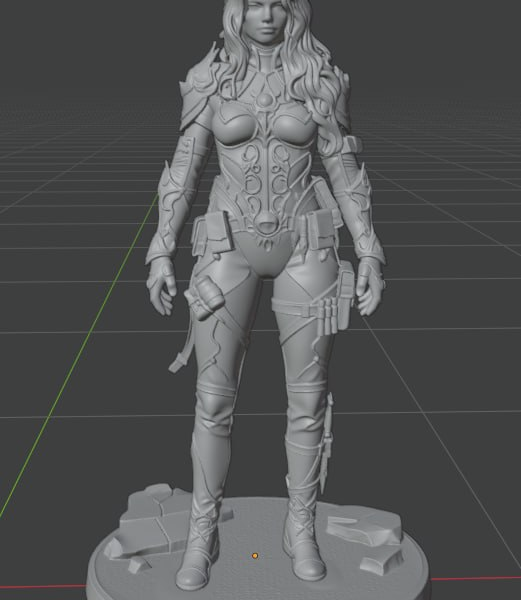Select the dangling strap beside the left leg

tap(181, 346)
